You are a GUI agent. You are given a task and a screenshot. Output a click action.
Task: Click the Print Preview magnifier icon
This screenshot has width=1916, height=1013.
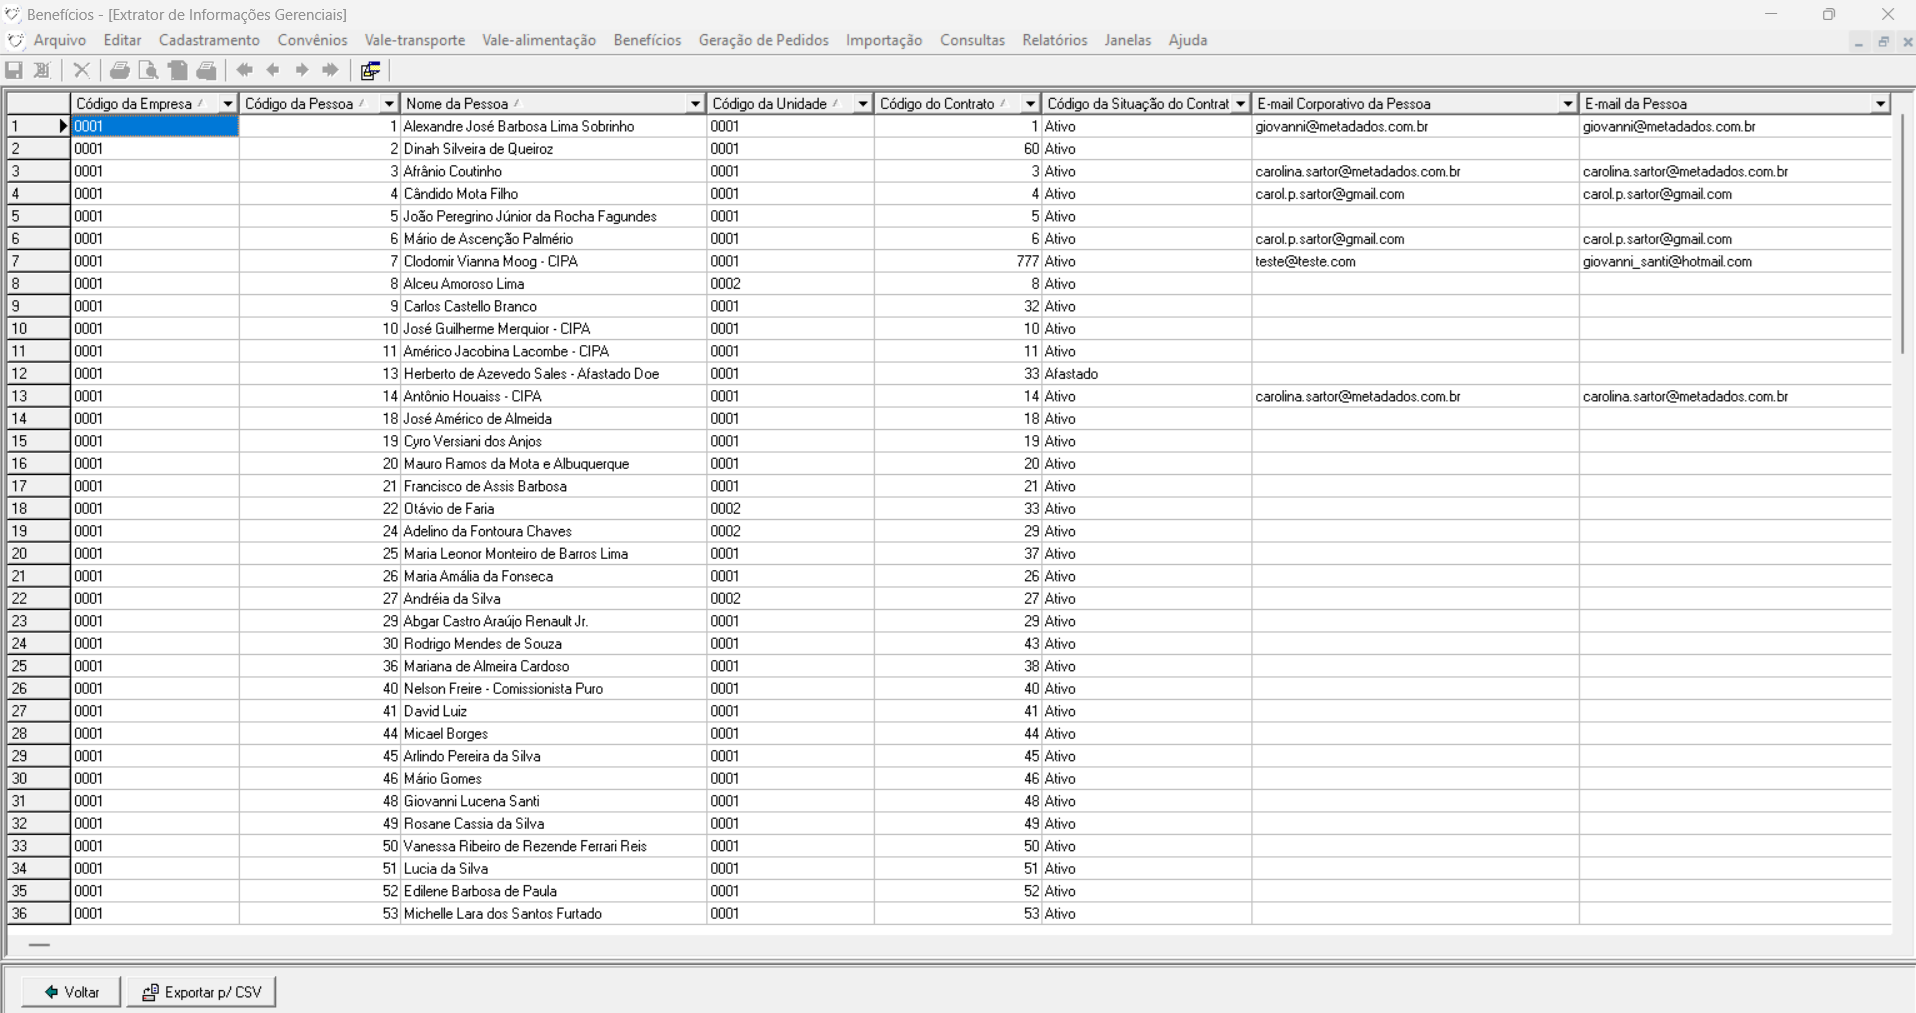click(149, 70)
